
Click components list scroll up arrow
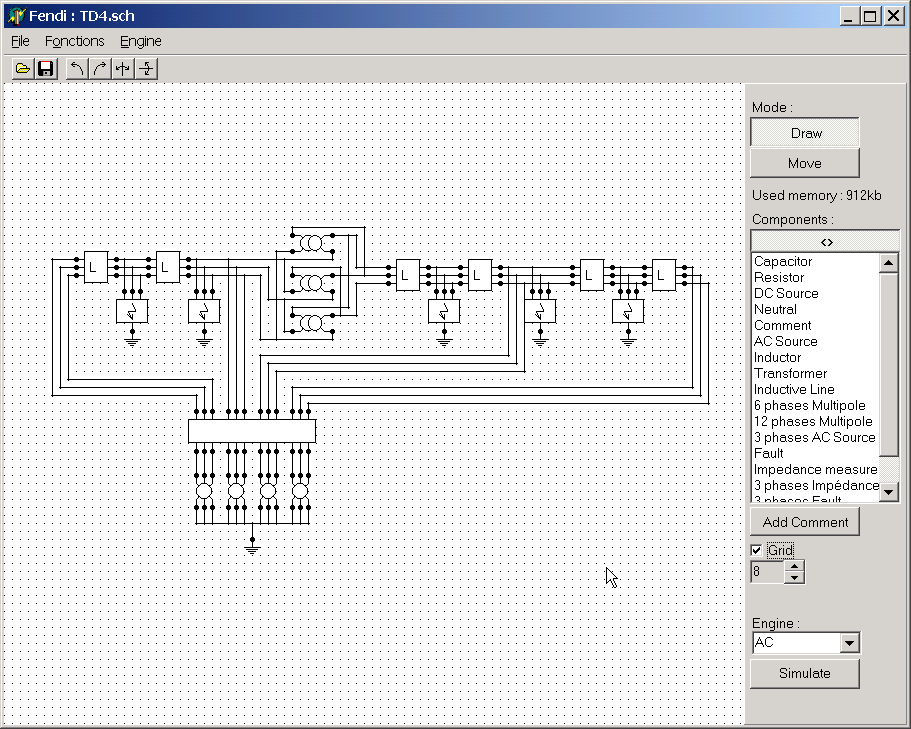coord(889,263)
